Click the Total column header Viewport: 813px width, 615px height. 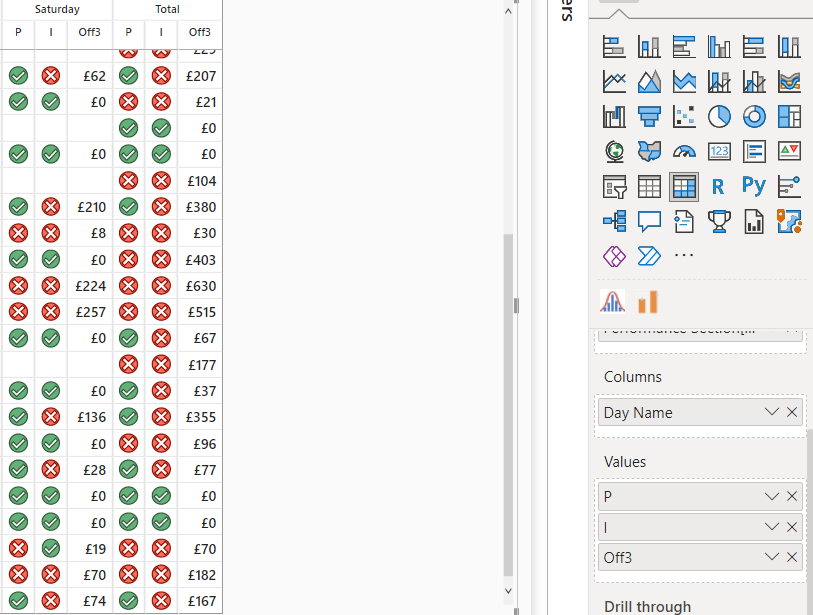point(167,9)
